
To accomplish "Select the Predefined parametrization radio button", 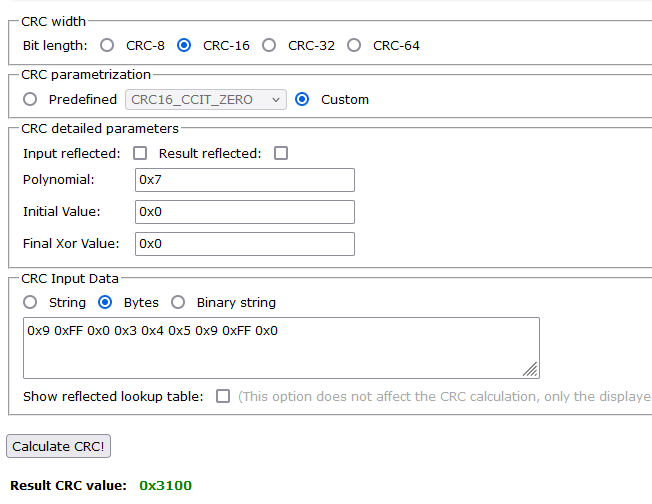I will (30, 99).
